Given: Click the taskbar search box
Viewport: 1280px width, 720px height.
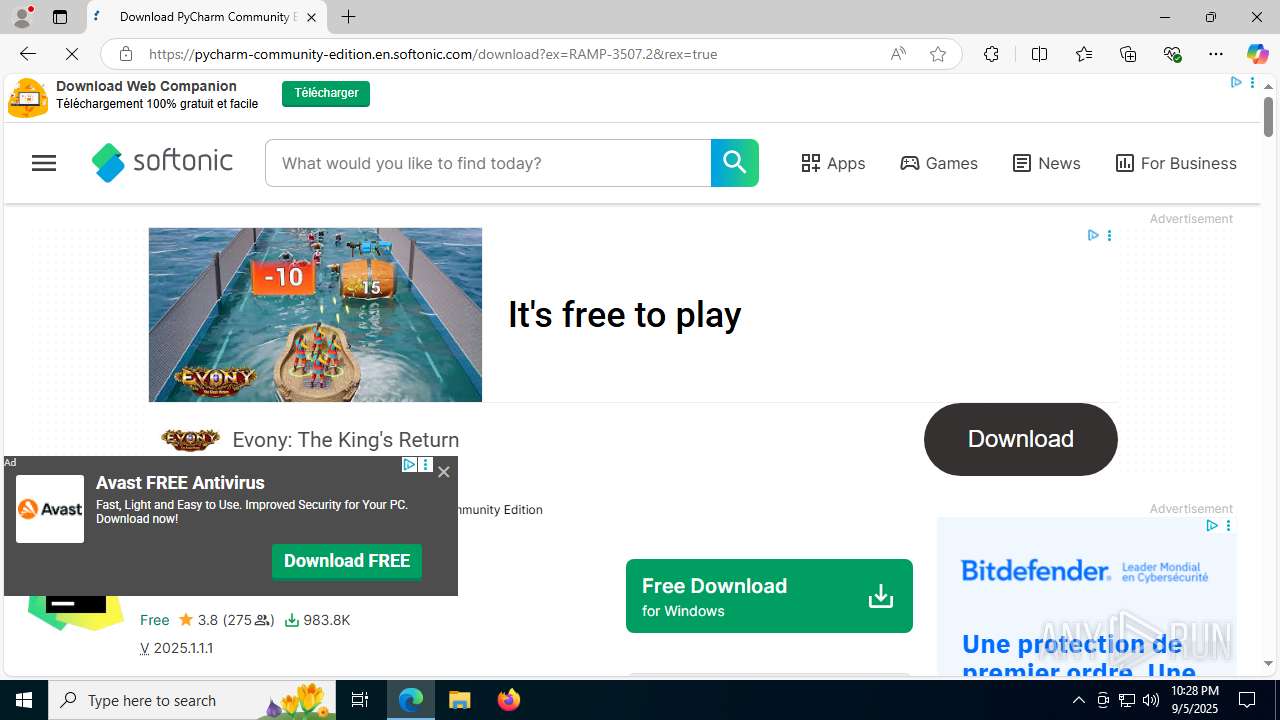Looking at the screenshot, I should (192, 700).
